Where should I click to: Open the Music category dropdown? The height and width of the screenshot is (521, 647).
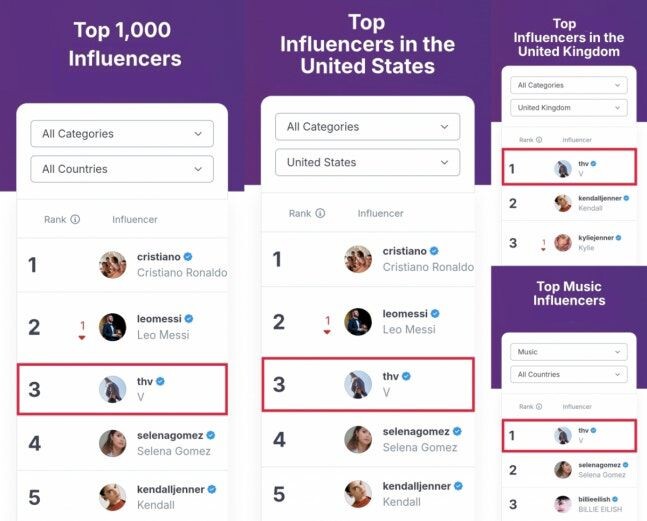click(x=570, y=352)
